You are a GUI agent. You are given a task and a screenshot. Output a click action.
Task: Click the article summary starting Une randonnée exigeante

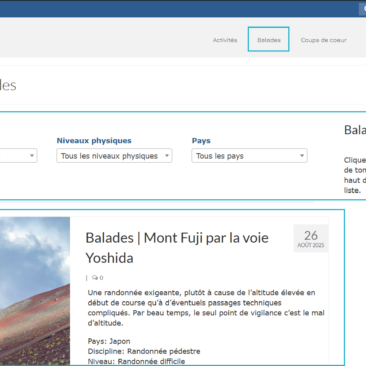coord(206,308)
